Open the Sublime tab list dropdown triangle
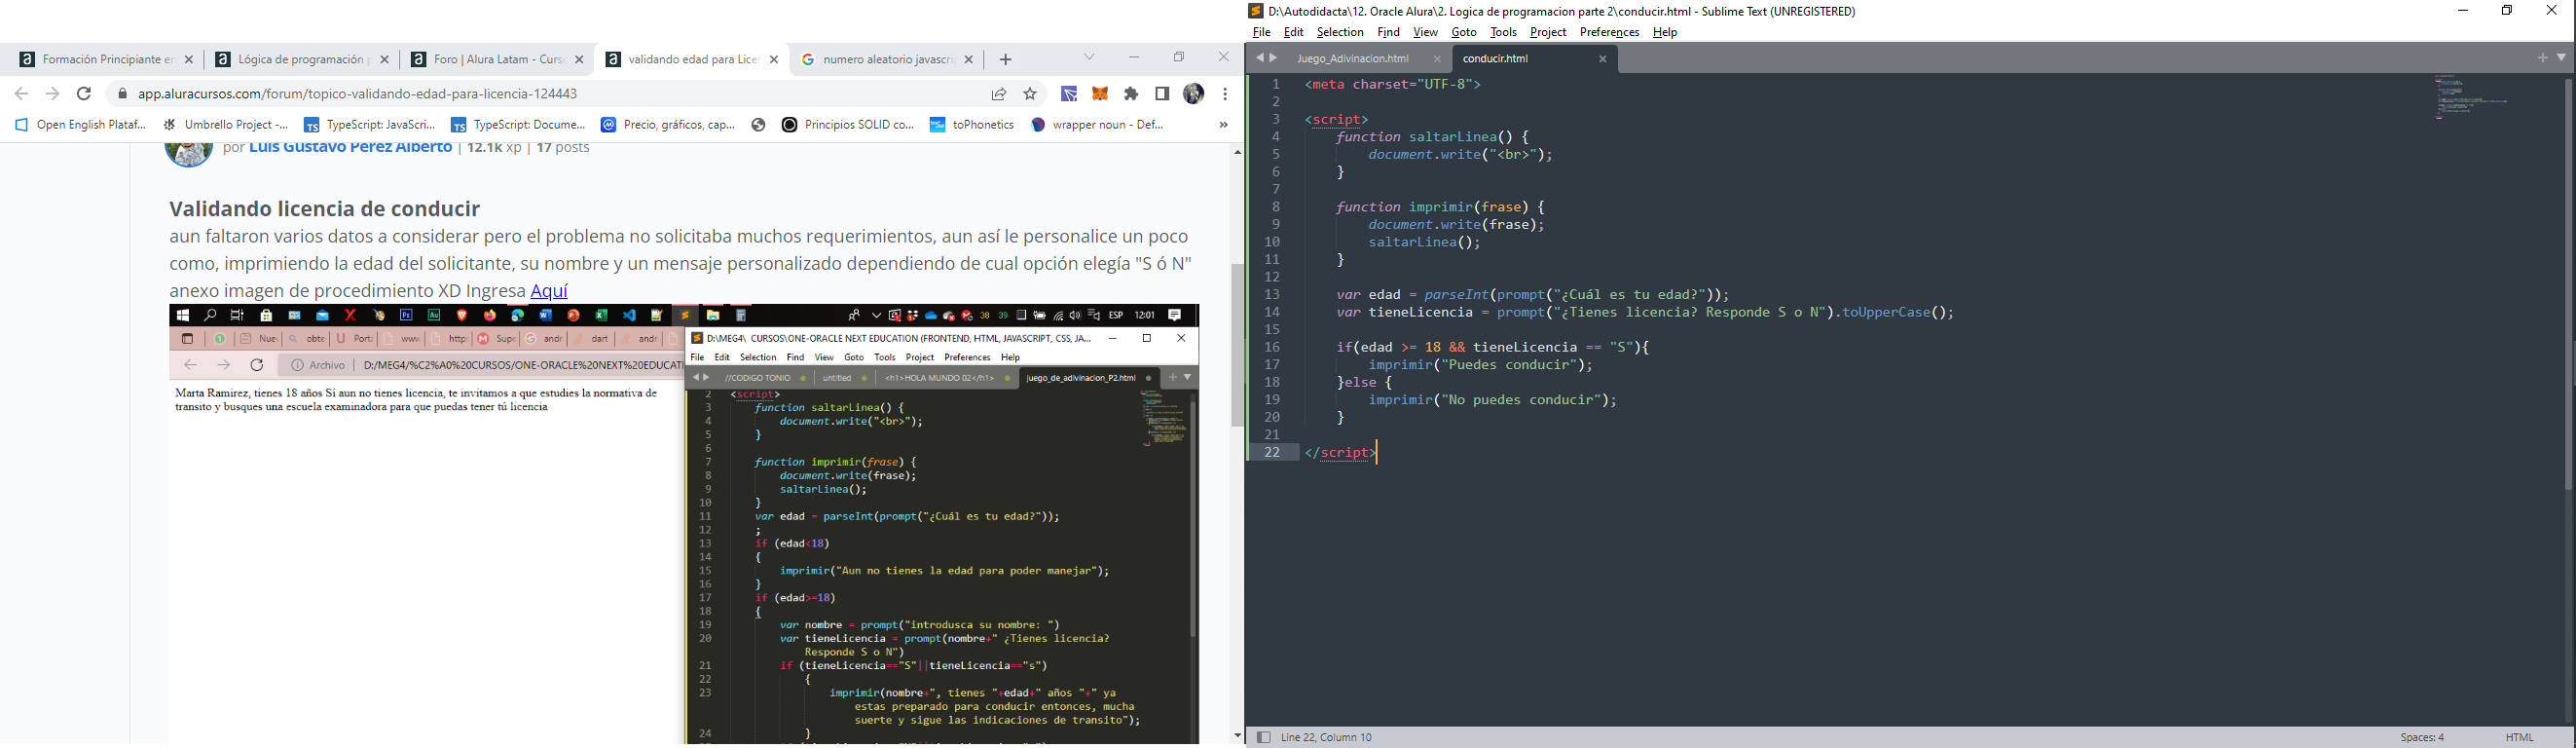The width and height of the screenshot is (2576, 748). [x=2562, y=58]
